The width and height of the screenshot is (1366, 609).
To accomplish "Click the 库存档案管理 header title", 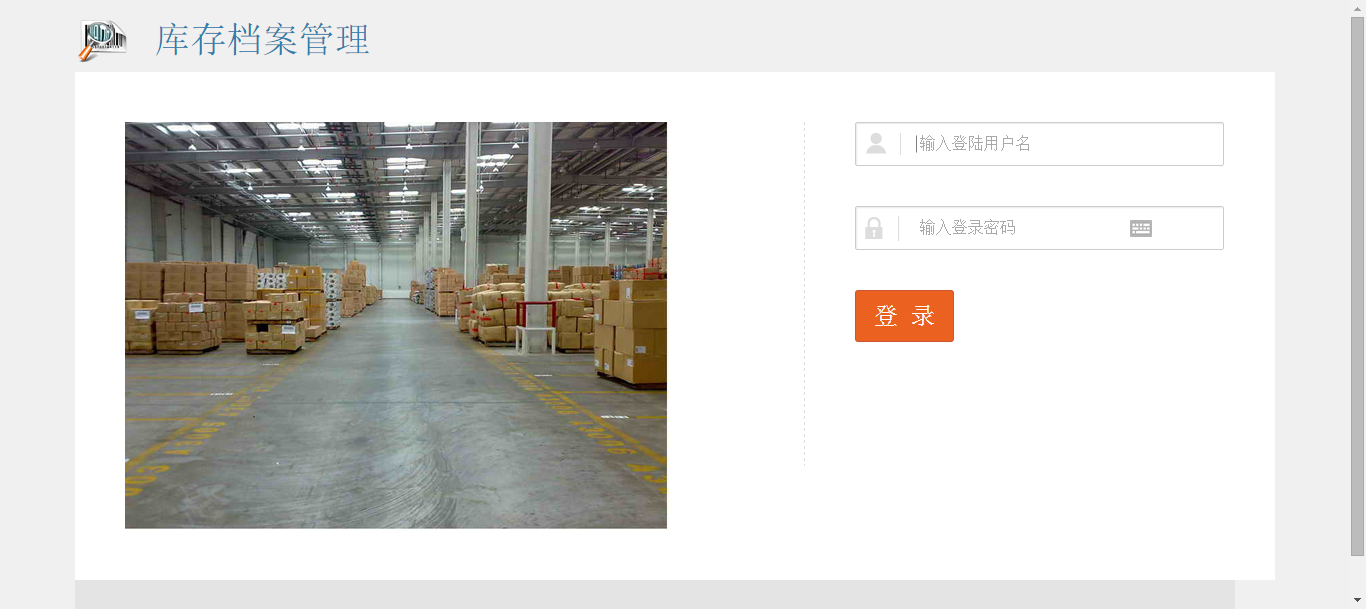I will click(x=263, y=40).
